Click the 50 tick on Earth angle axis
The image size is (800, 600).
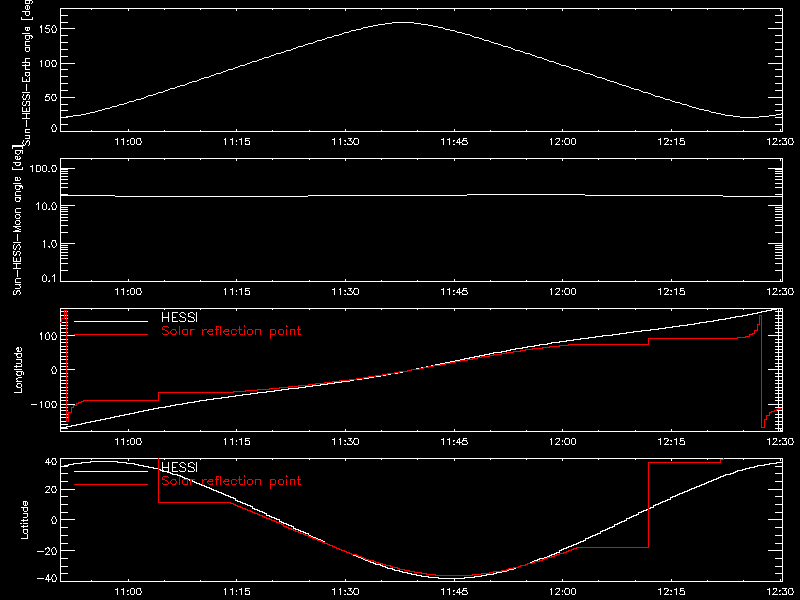51,97
